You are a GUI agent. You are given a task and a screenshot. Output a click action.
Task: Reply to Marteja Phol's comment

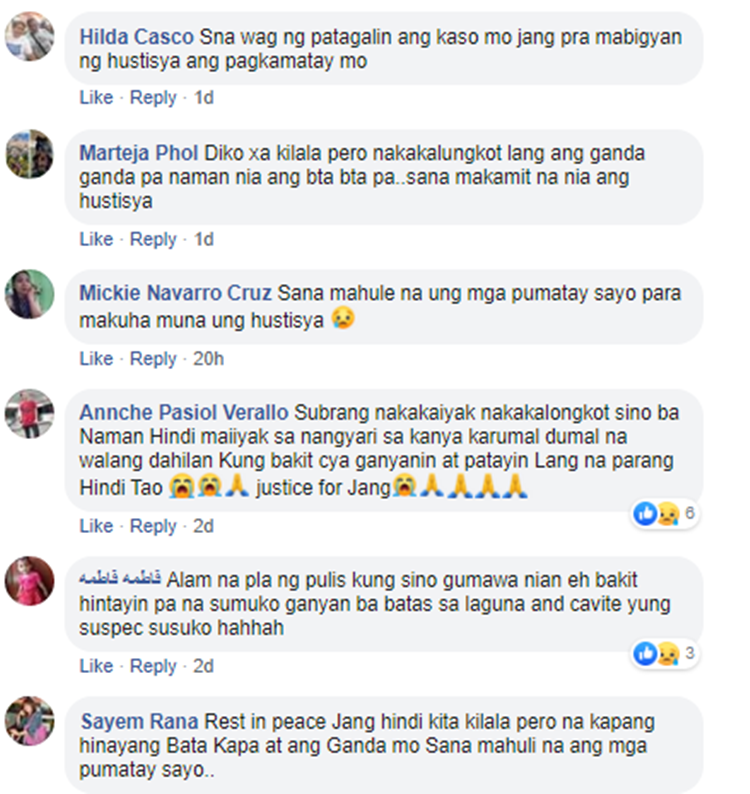153,239
